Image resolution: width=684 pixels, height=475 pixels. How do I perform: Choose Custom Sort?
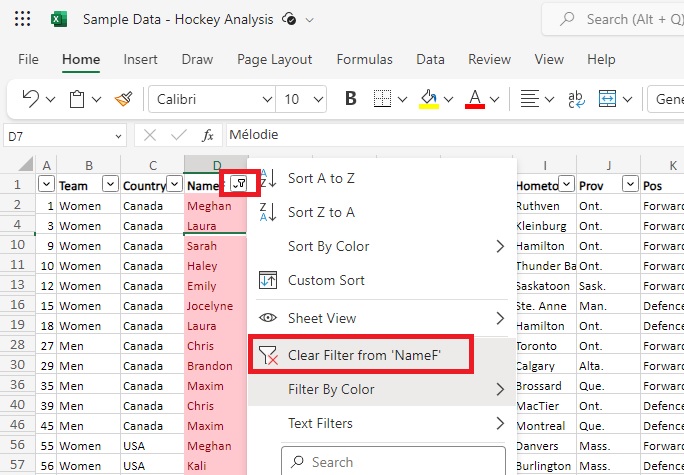pos(382,280)
